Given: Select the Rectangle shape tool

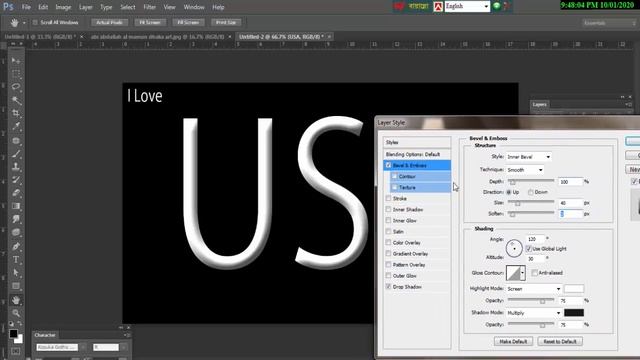Looking at the screenshot, I should (16, 286).
